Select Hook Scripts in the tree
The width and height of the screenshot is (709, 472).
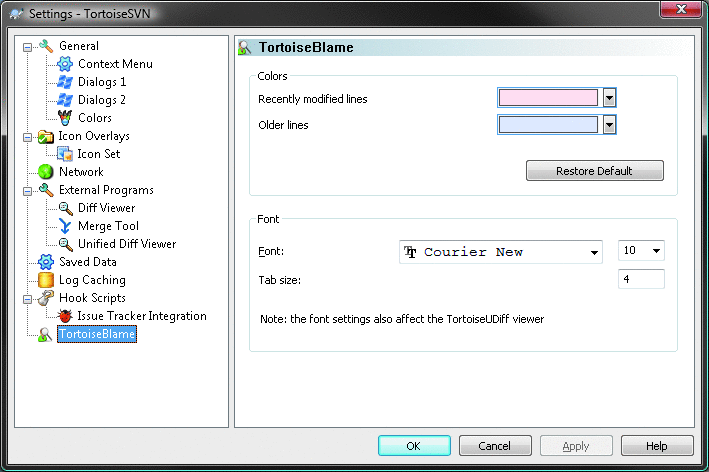[x=92, y=298]
